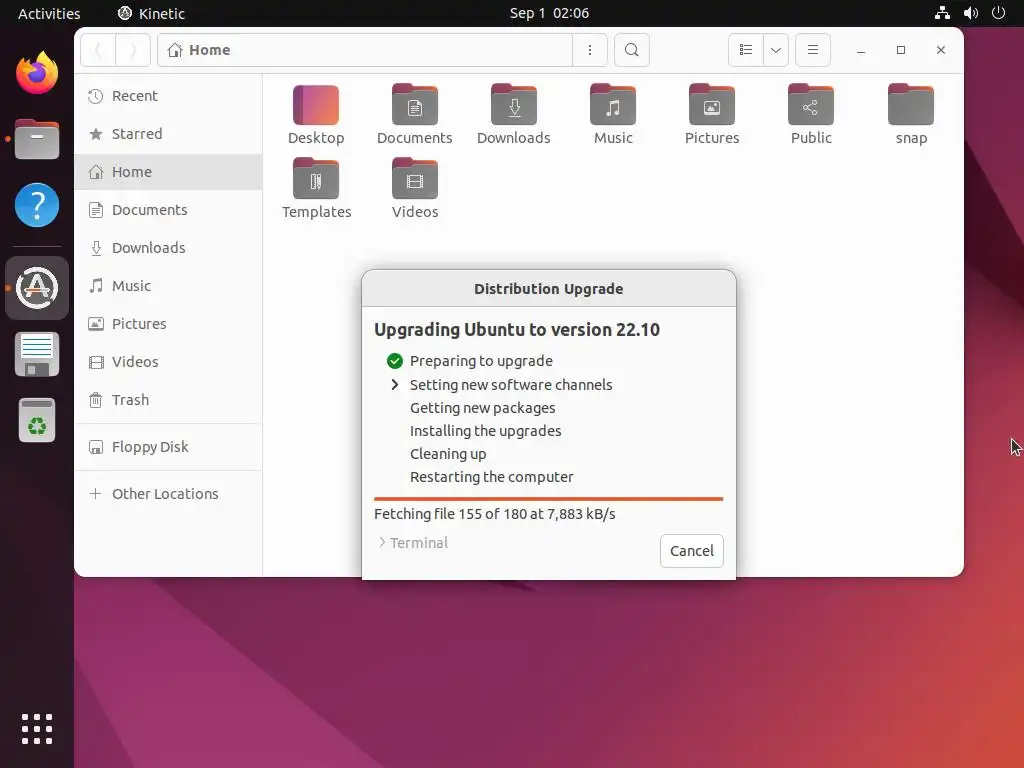This screenshot has height=768, width=1024.
Task: Show Applications grid
Action: point(37,729)
